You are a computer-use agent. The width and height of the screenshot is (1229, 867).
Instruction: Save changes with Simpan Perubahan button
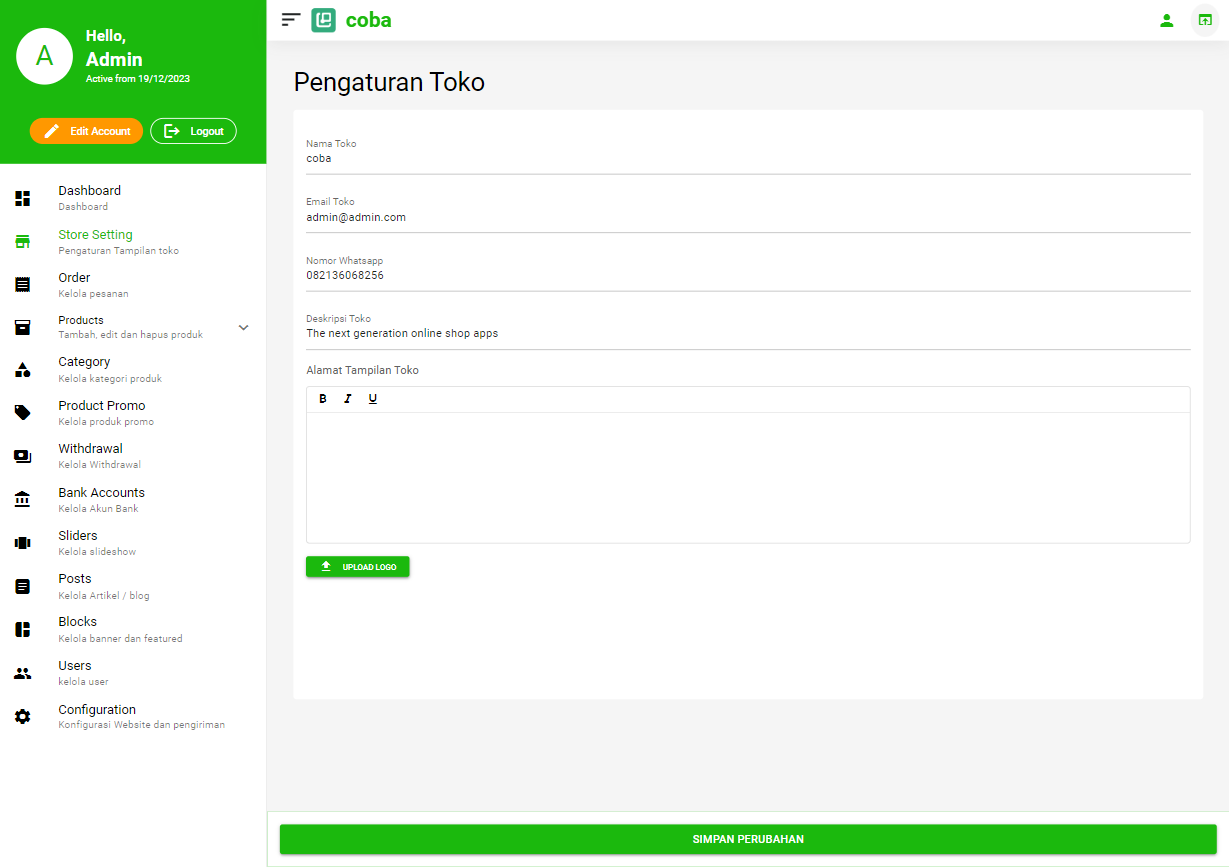click(747, 839)
